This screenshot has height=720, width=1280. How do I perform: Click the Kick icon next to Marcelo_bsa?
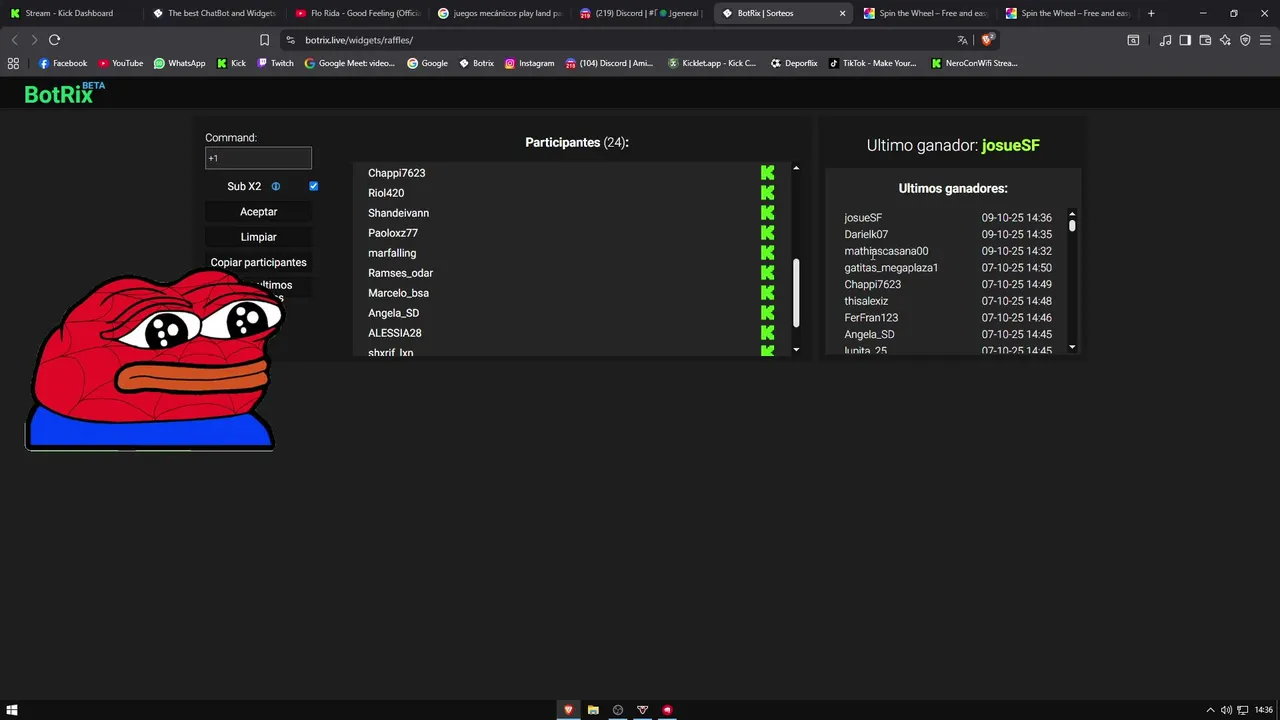click(767, 293)
